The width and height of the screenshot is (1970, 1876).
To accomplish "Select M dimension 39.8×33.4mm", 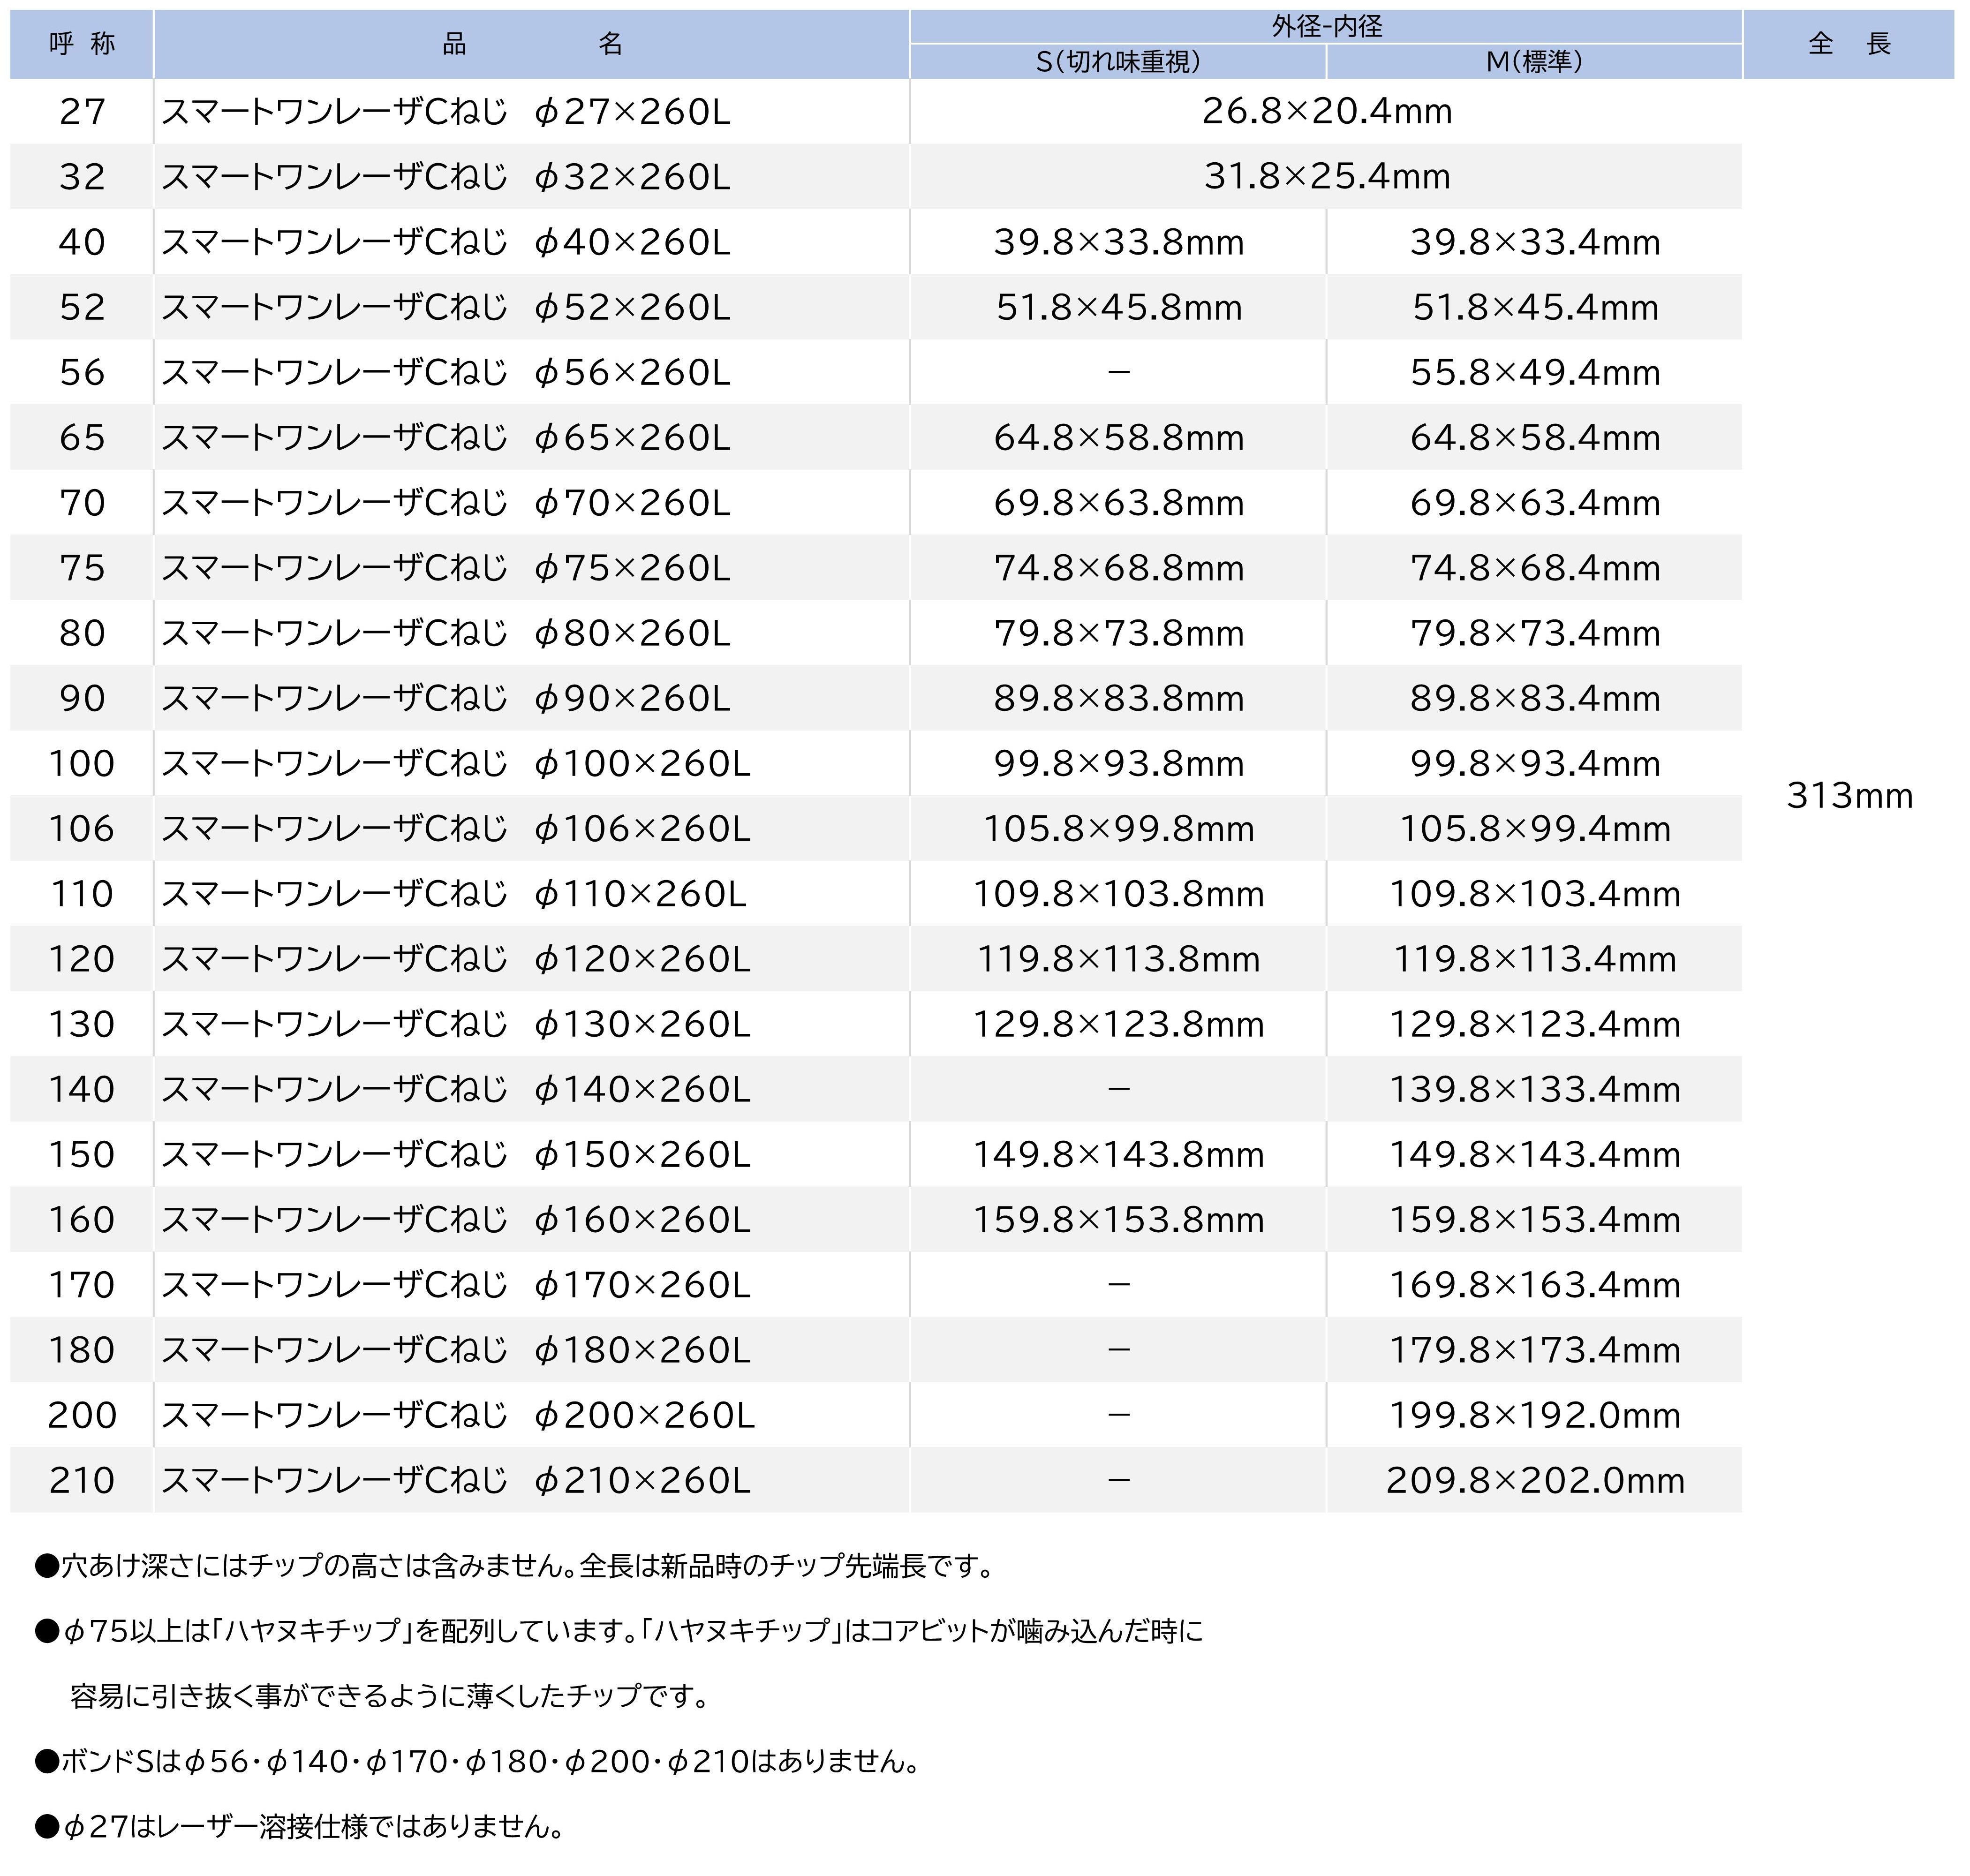I will tap(1535, 242).
